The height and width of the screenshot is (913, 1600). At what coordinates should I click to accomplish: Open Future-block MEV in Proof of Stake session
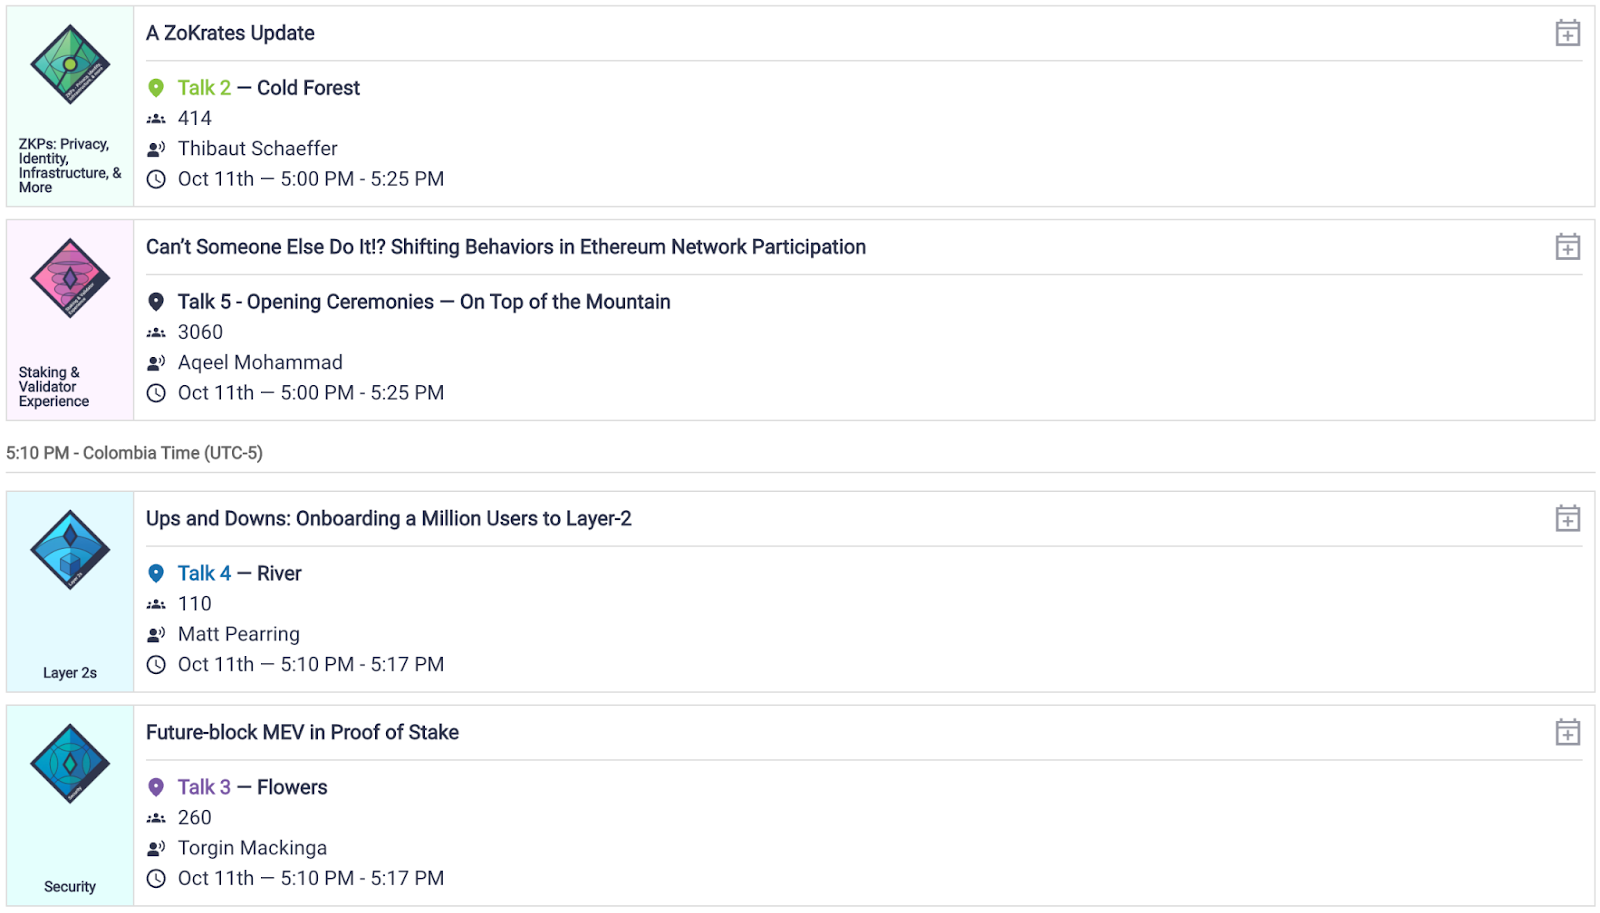[x=302, y=733]
